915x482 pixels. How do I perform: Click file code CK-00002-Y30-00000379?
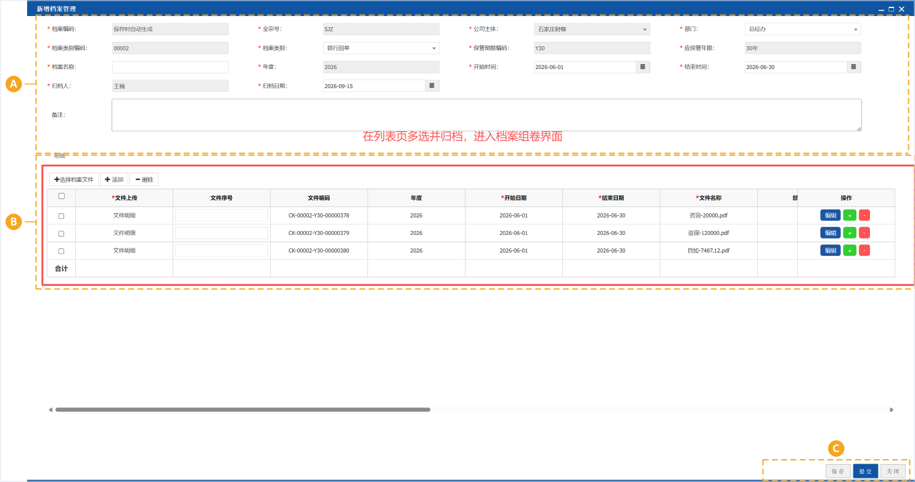click(319, 233)
